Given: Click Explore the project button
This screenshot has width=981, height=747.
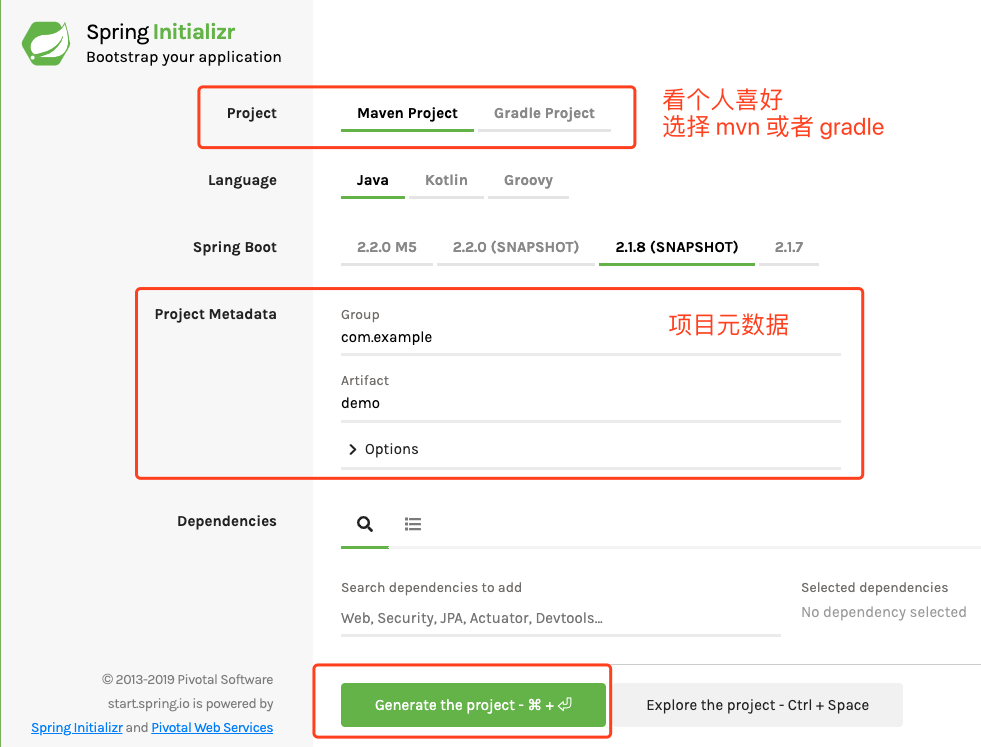Looking at the screenshot, I should [757, 705].
